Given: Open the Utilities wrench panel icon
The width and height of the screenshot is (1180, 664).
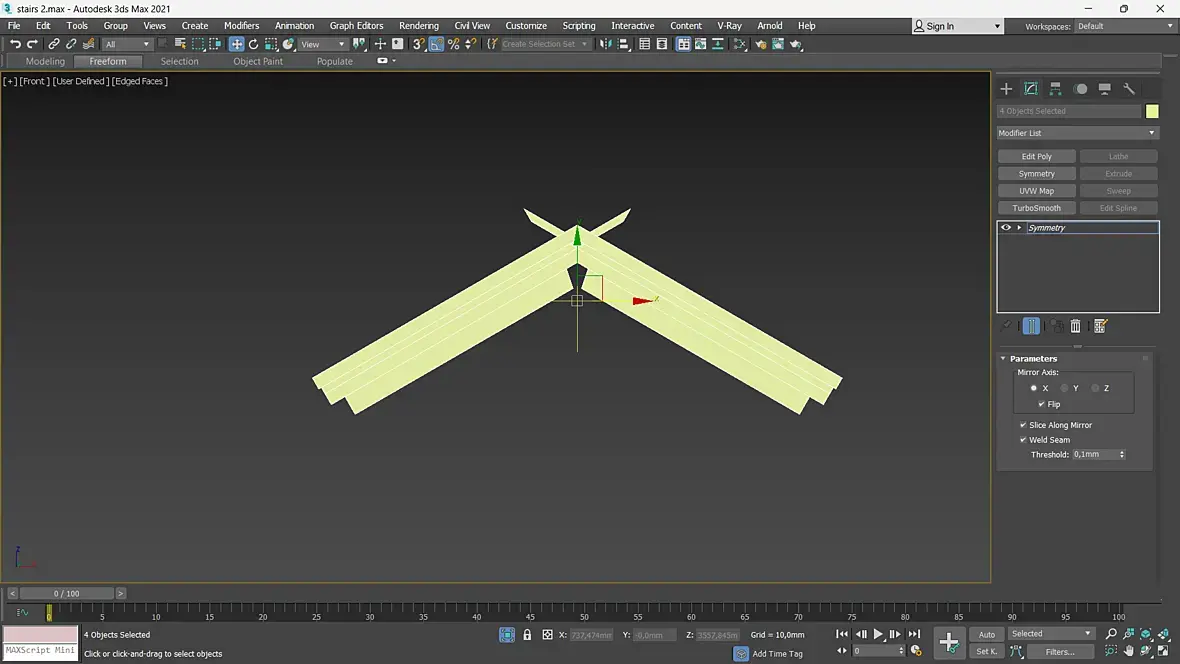Looking at the screenshot, I should 1129,89.
